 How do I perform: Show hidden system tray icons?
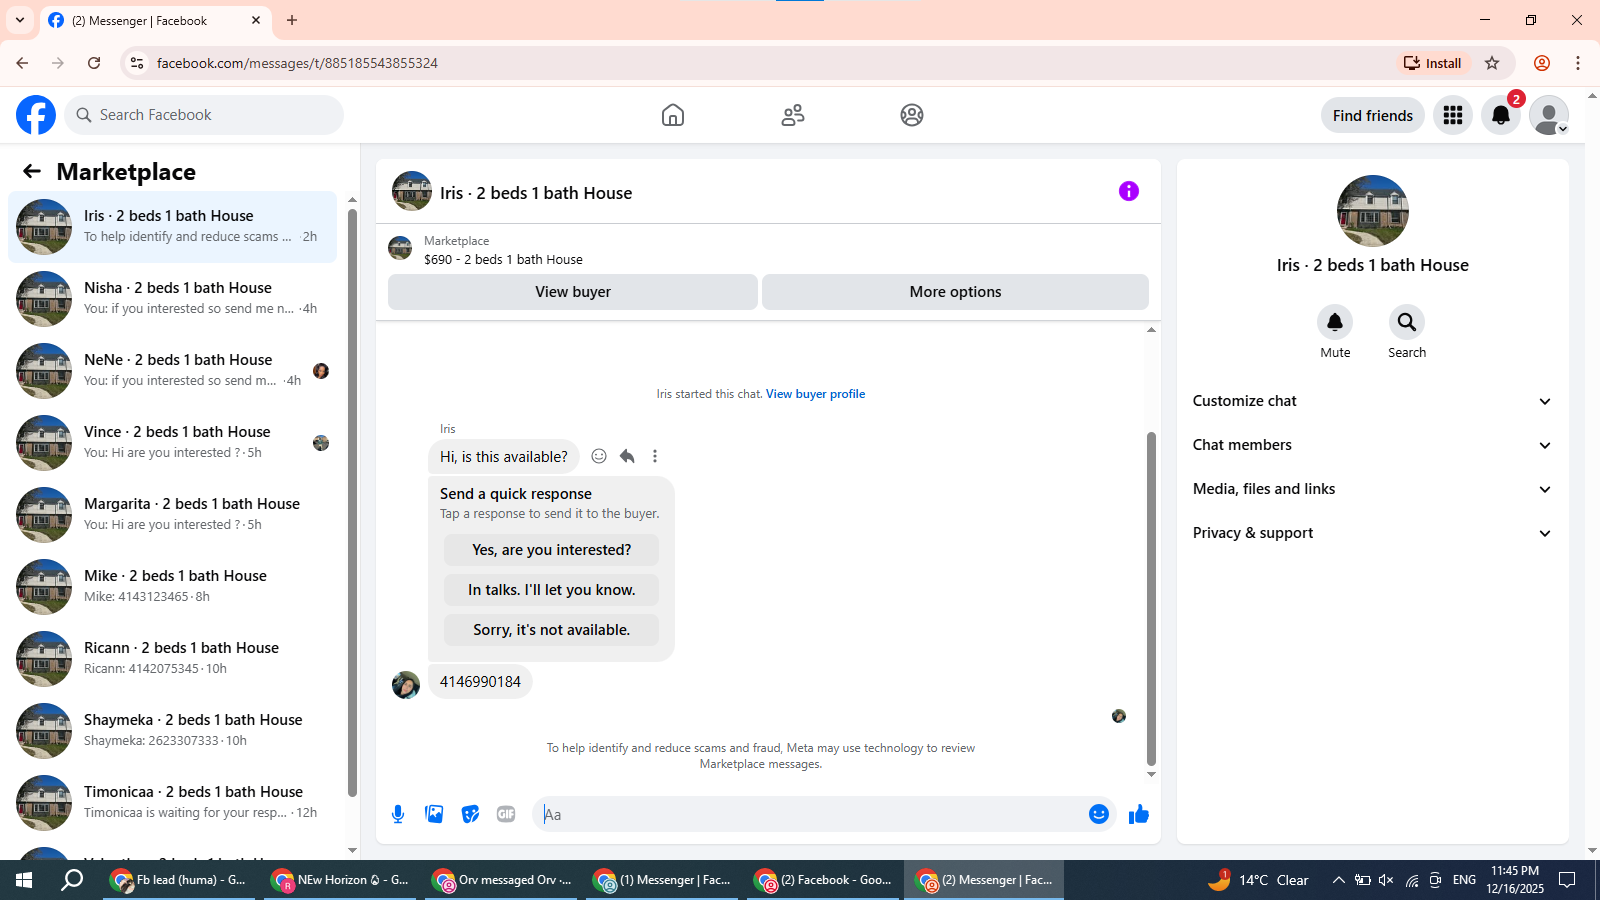pos(1338,880)
